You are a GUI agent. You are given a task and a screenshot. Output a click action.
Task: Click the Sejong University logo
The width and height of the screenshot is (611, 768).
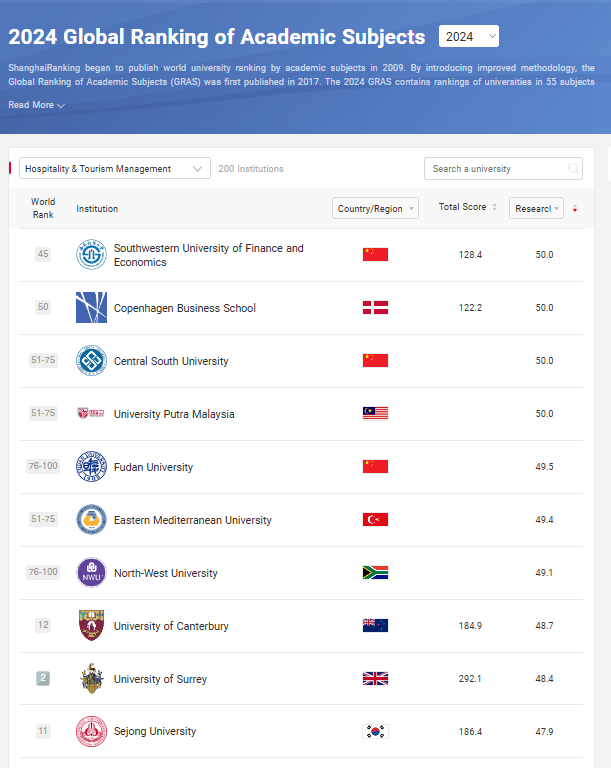tap(91, 732)
